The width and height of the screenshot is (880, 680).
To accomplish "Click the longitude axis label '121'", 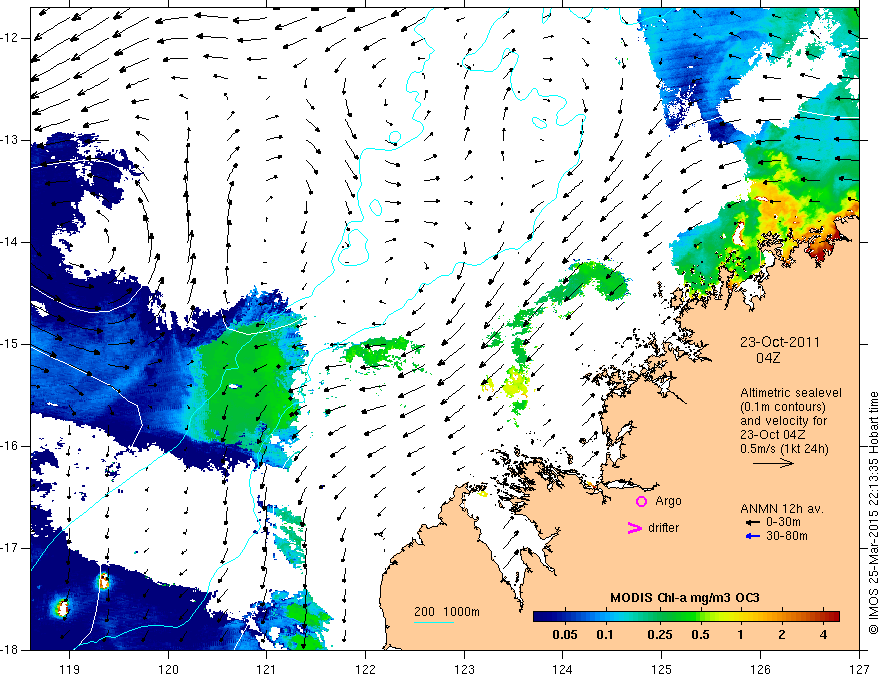I will tap(267, 669).
